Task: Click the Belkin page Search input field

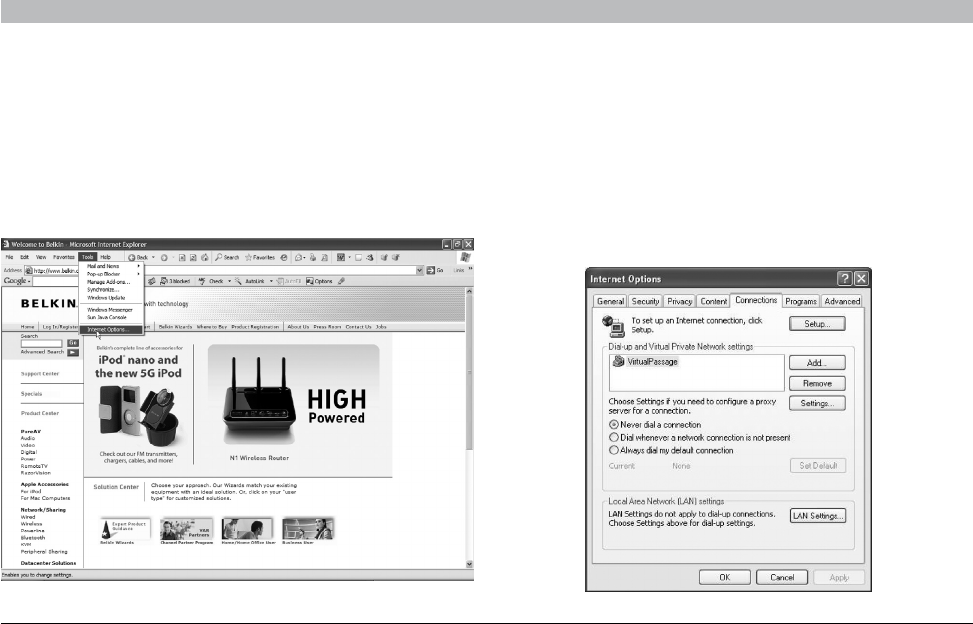Action: (42, 343)
